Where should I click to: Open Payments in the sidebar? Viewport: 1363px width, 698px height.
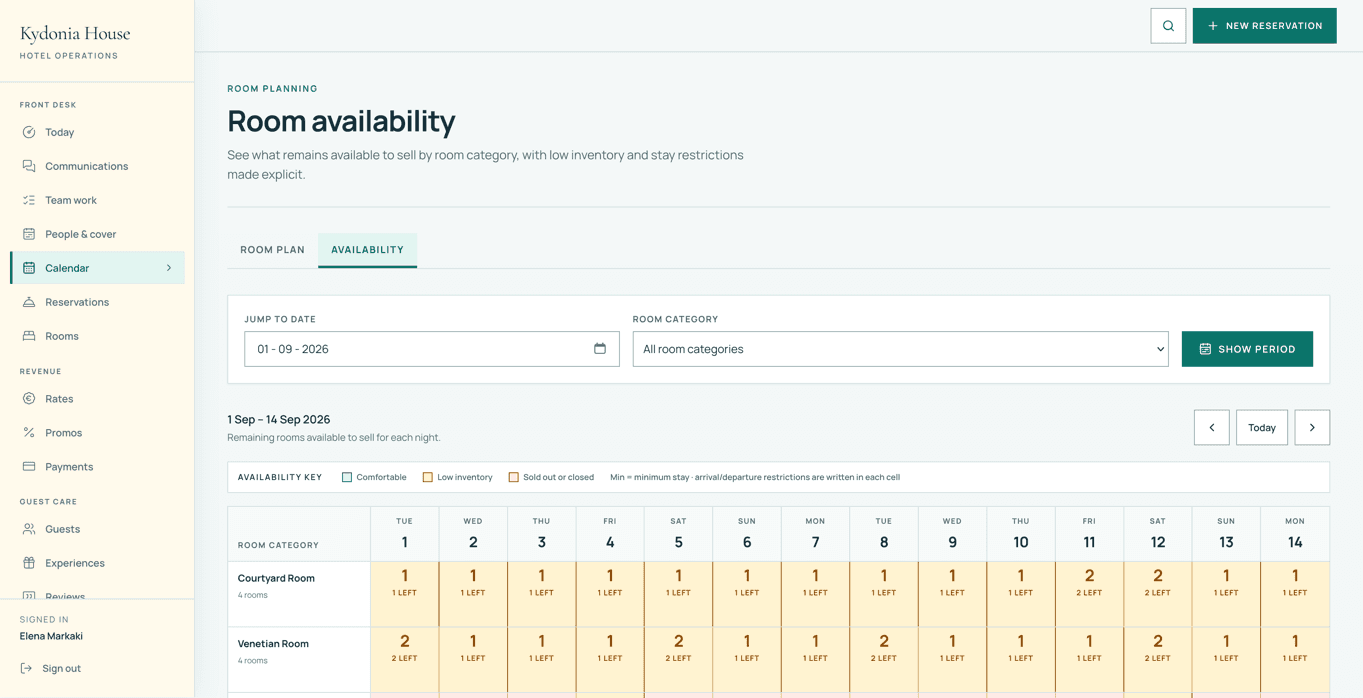[98, 467]
